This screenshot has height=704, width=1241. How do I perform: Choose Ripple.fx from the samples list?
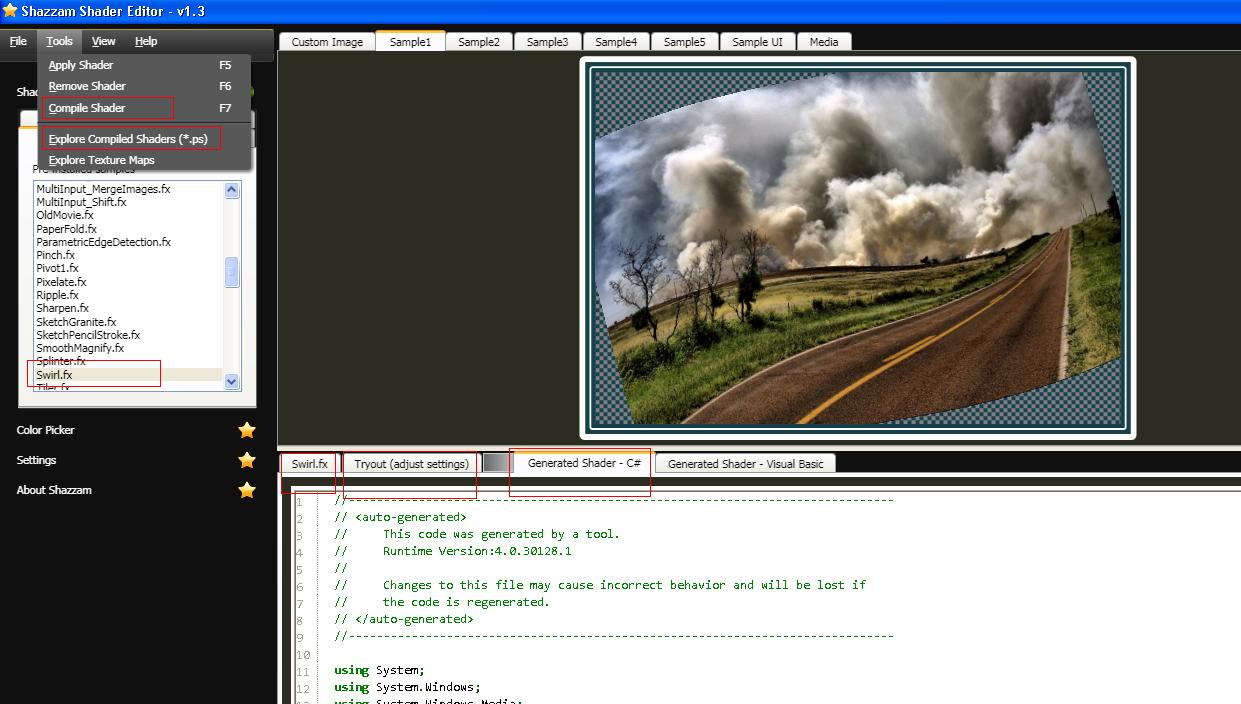pyautogui.click(x=58, y=295)
